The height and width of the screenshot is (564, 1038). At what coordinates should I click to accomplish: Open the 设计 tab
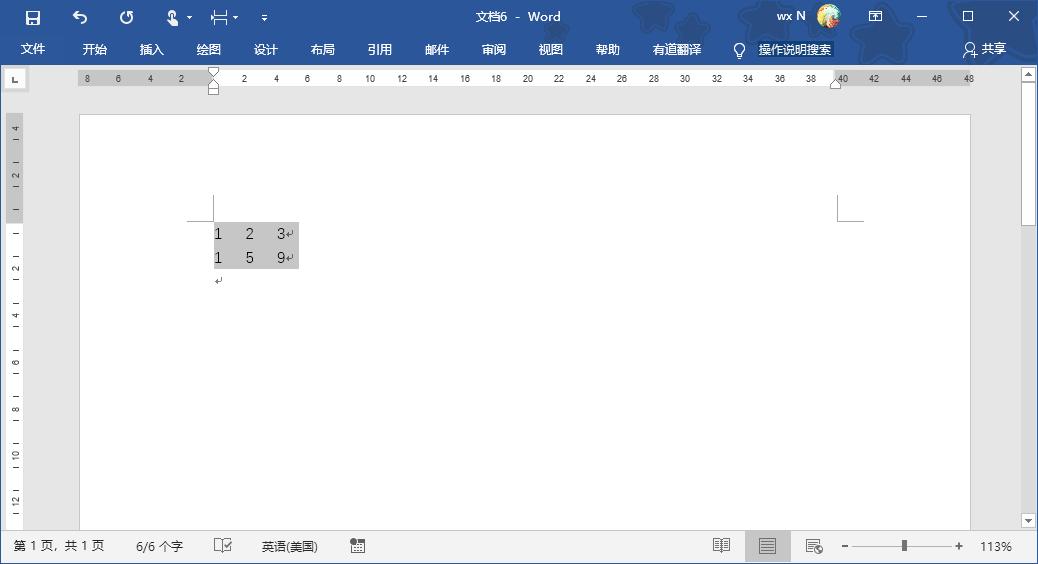(265, 49)
